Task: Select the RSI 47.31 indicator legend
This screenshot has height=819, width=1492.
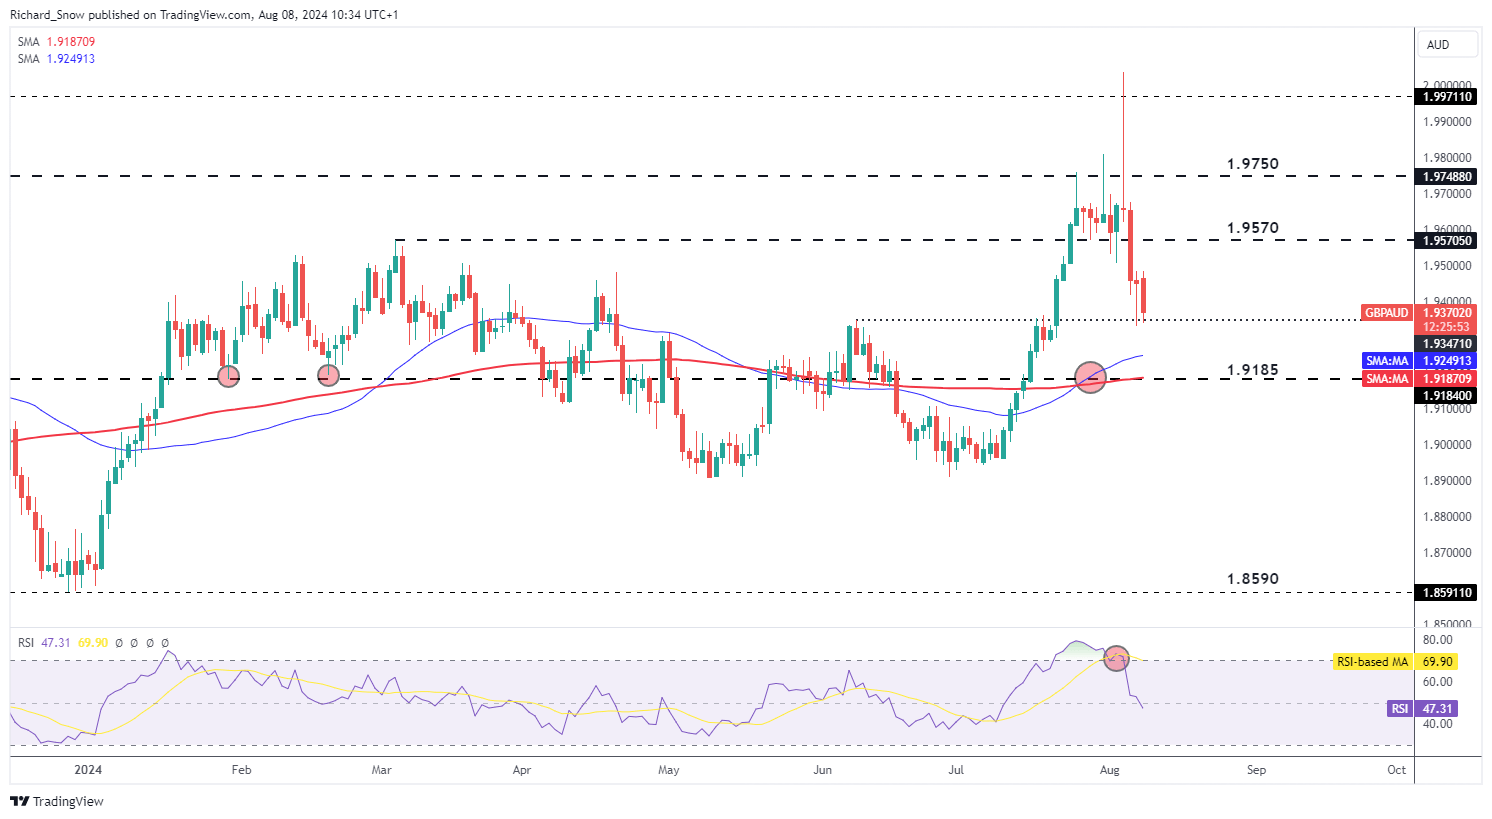Action: point(44,643)
